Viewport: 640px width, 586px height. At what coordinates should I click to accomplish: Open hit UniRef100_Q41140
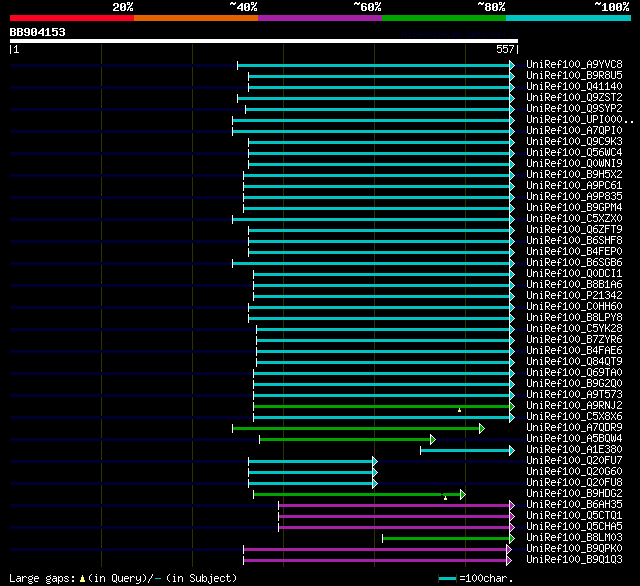(x=574, y=87)
